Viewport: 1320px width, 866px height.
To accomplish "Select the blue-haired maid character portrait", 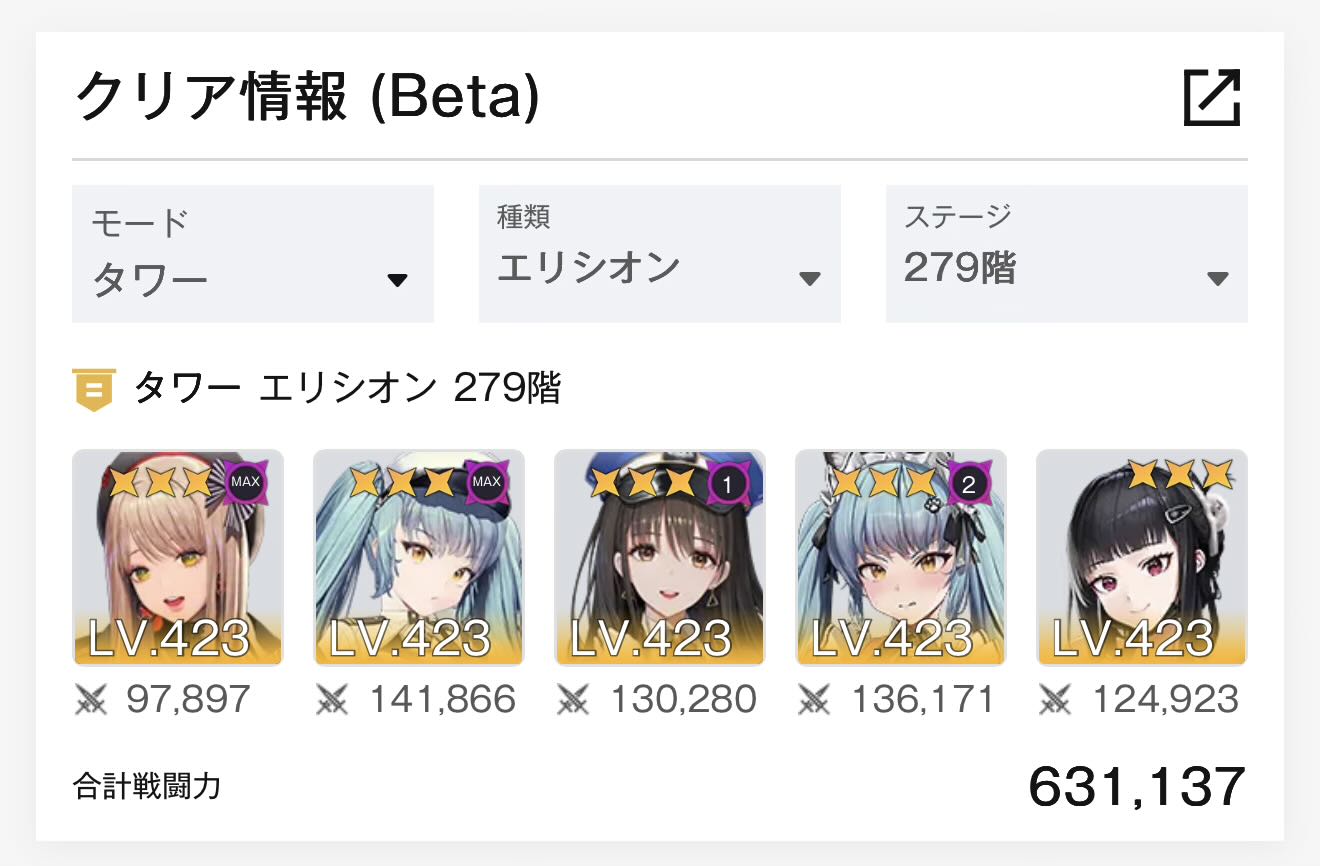I will (901, 558).
